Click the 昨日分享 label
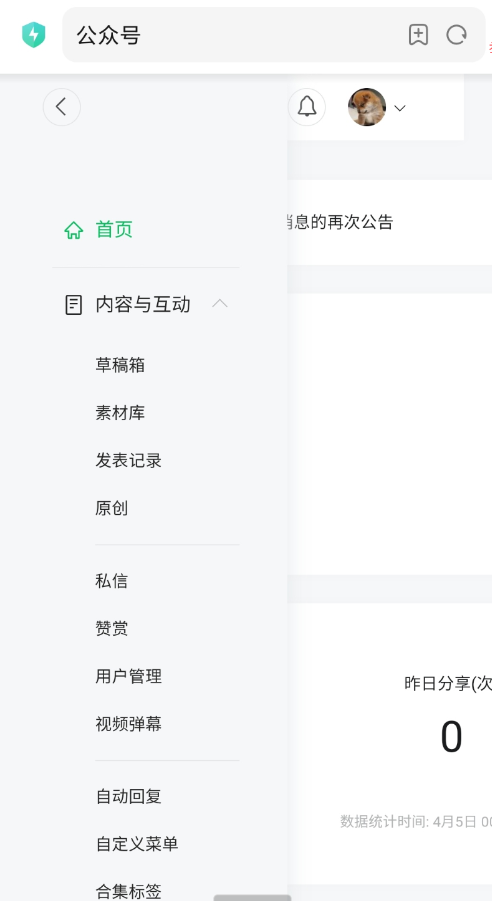This screenshot has width=492, height=901. tap(448, 683)
